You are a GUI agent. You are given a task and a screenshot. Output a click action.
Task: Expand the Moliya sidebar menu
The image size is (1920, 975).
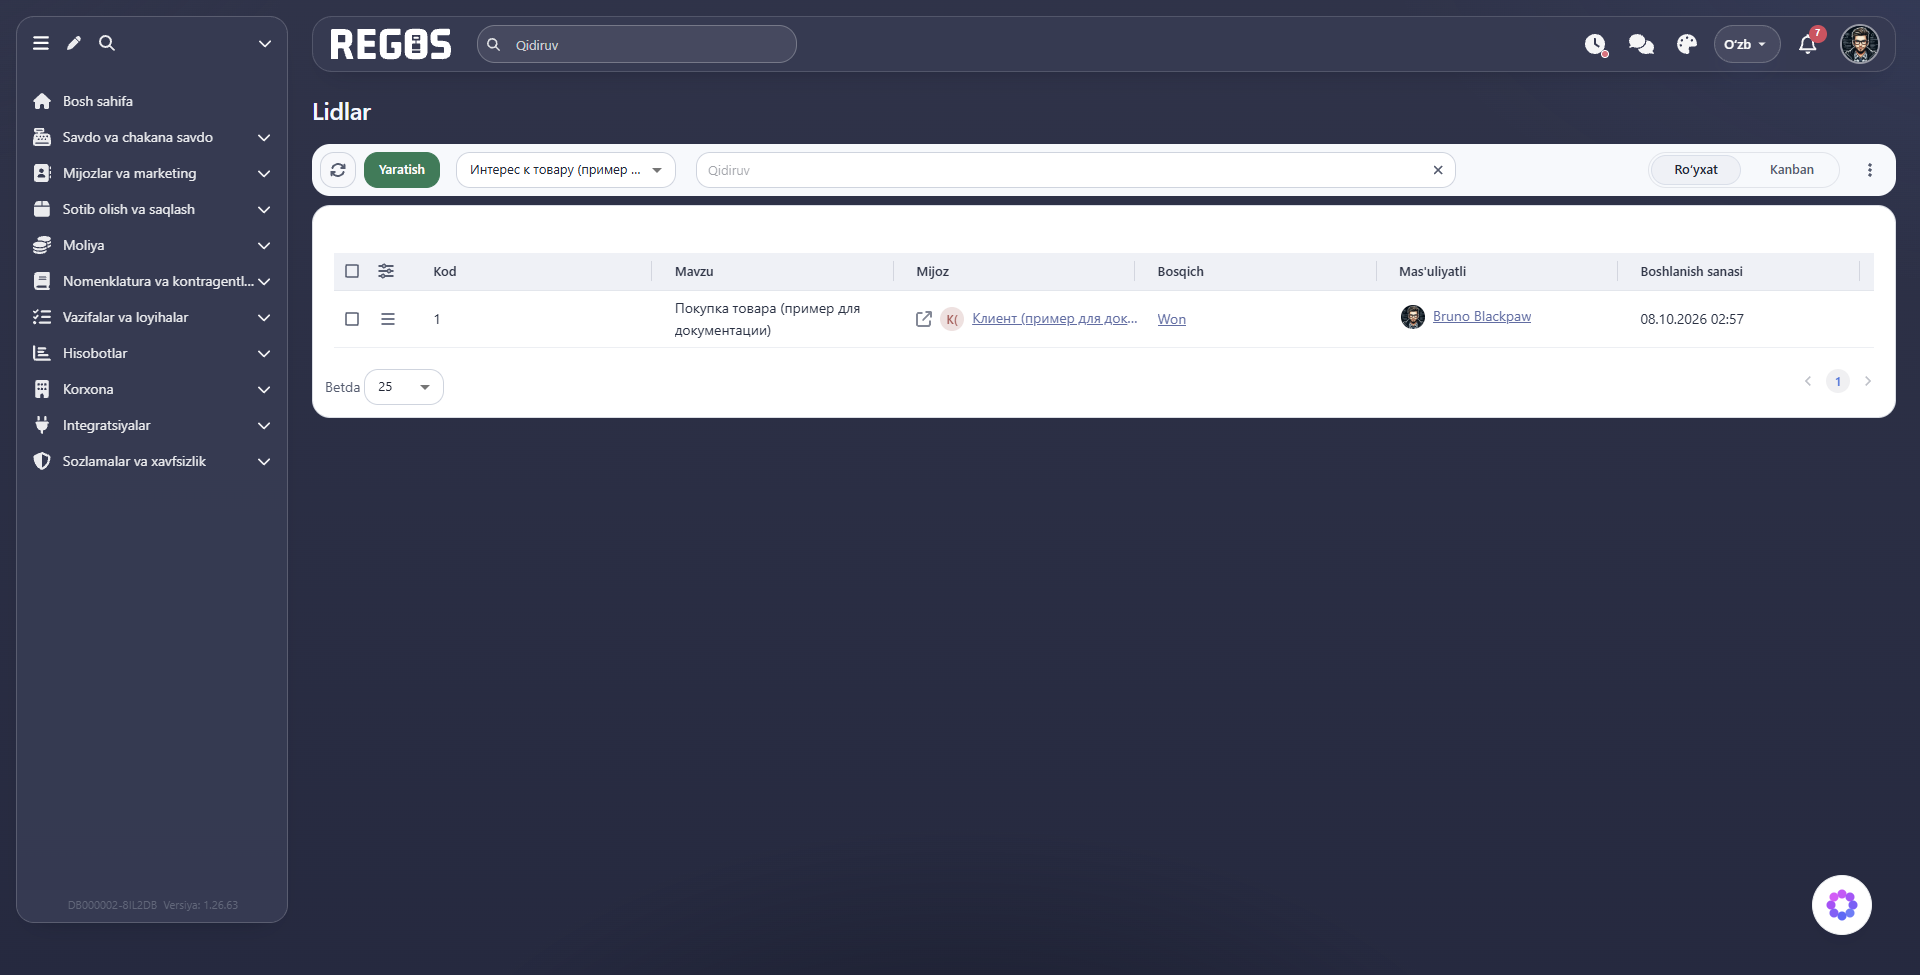point(152,245)
